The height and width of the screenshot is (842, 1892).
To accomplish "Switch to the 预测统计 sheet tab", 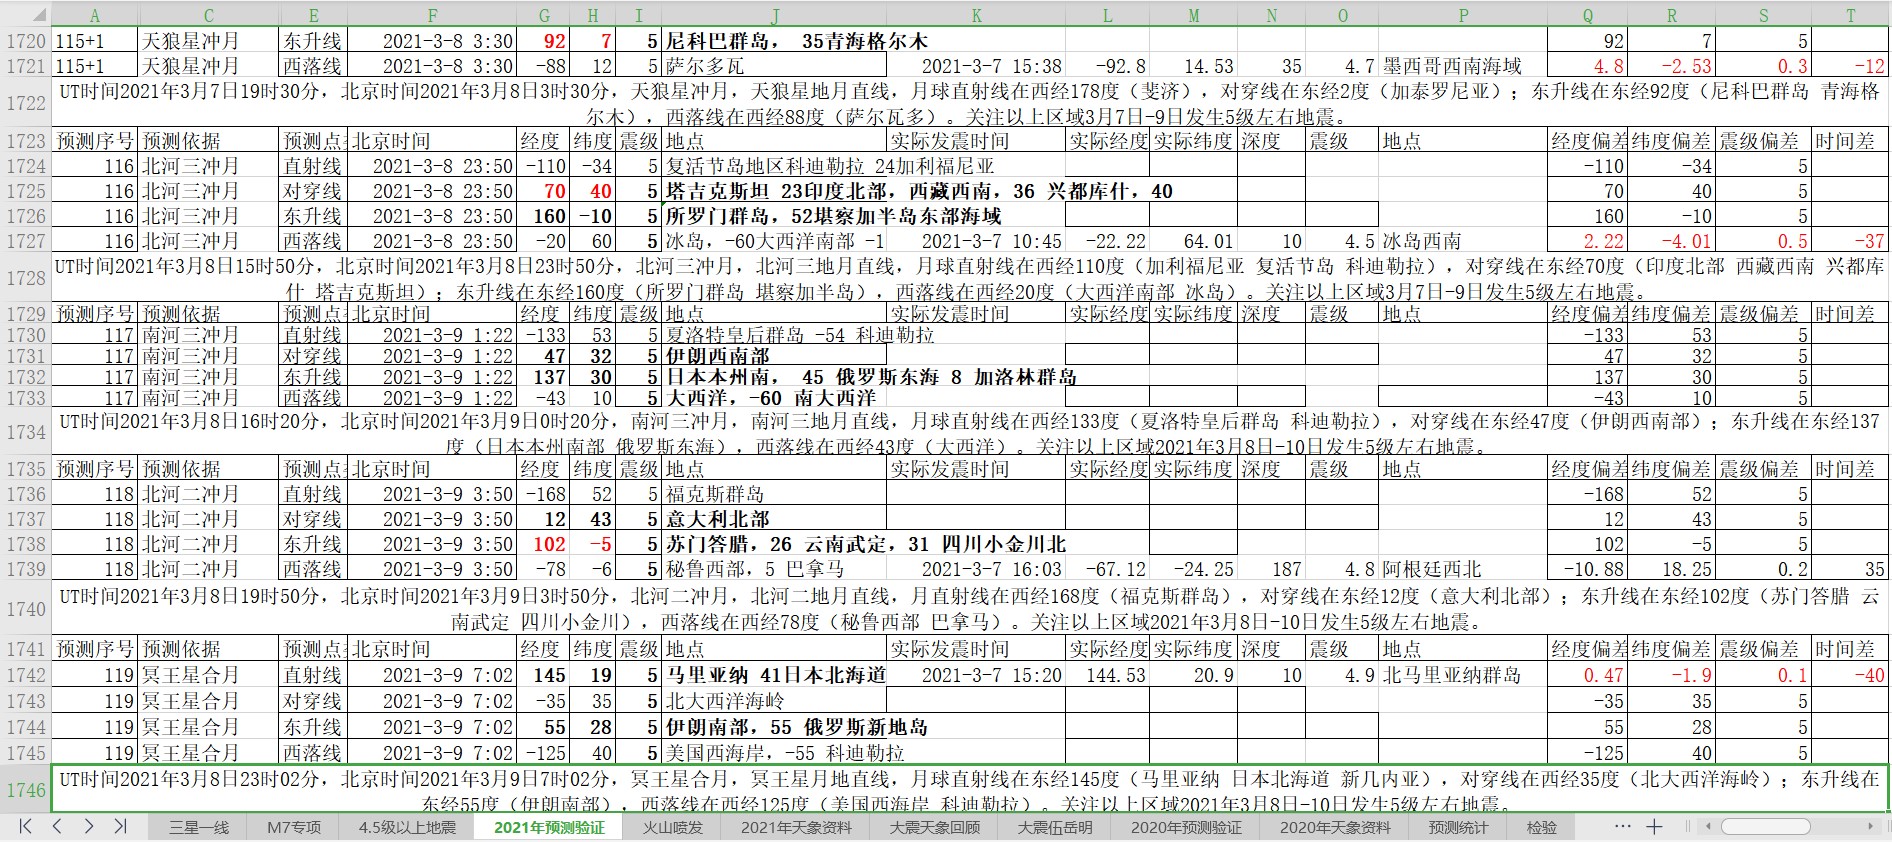I will (x=1457, y=827).
